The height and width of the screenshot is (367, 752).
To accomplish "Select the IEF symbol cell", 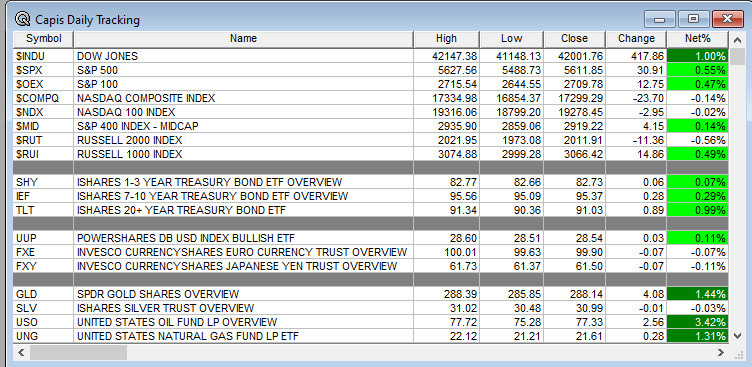I will [43, 196].
